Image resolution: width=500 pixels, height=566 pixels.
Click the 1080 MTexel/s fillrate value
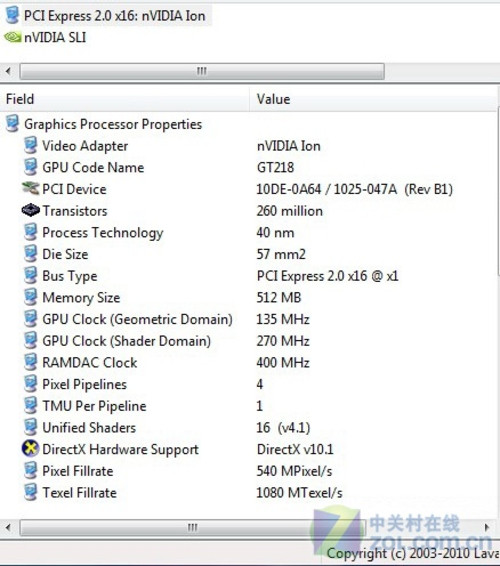click(299, 492)
